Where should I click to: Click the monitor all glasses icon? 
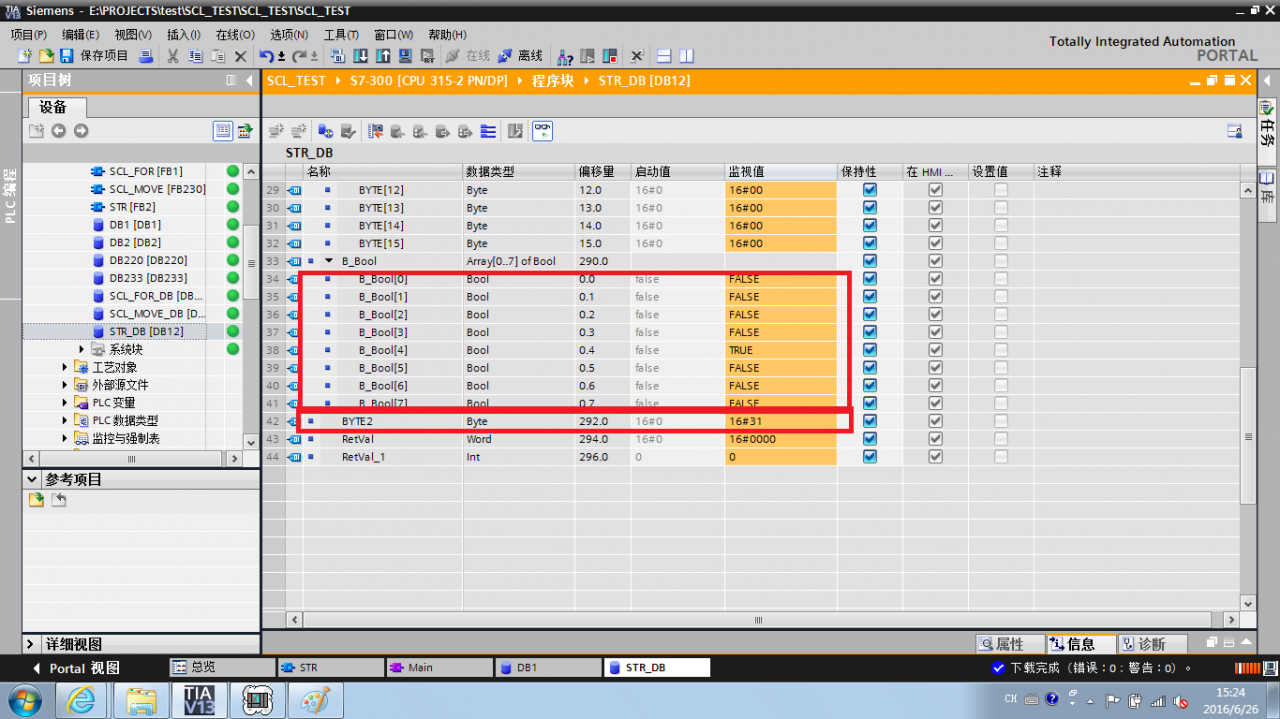click(542, 130)
